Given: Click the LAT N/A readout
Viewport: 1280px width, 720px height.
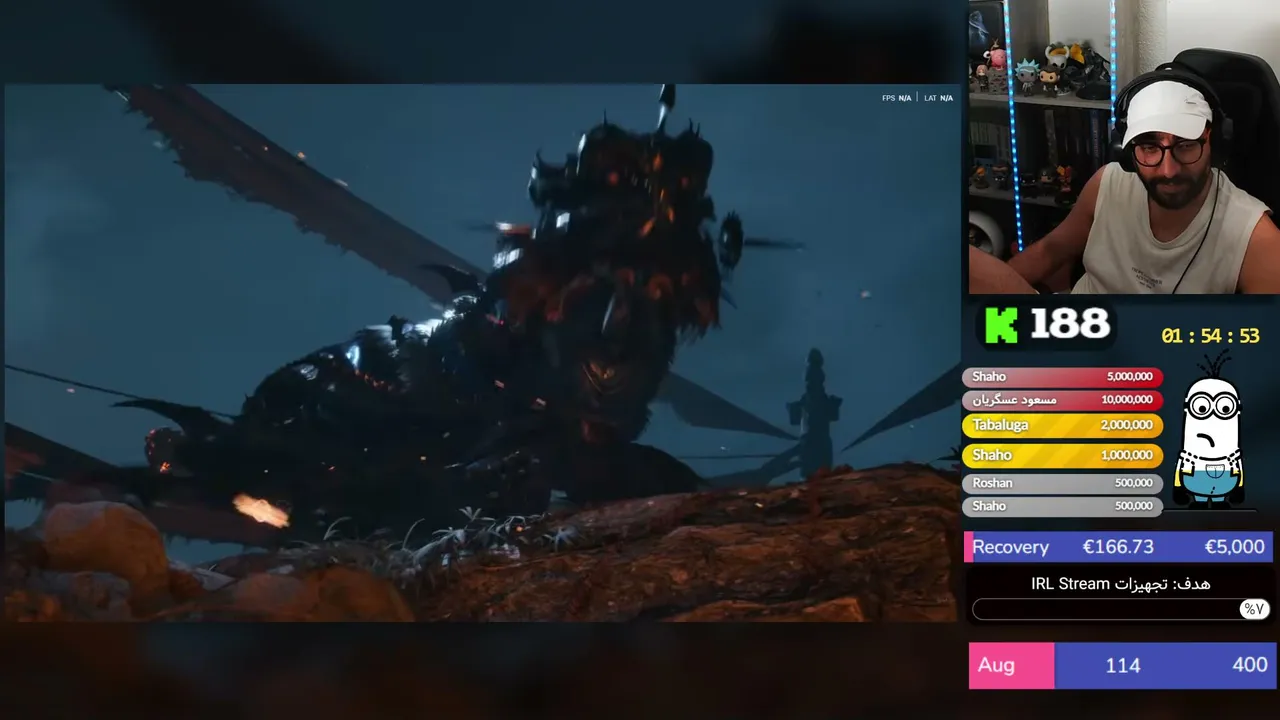Looking at the screenshot, I should [x=938, y=98].
